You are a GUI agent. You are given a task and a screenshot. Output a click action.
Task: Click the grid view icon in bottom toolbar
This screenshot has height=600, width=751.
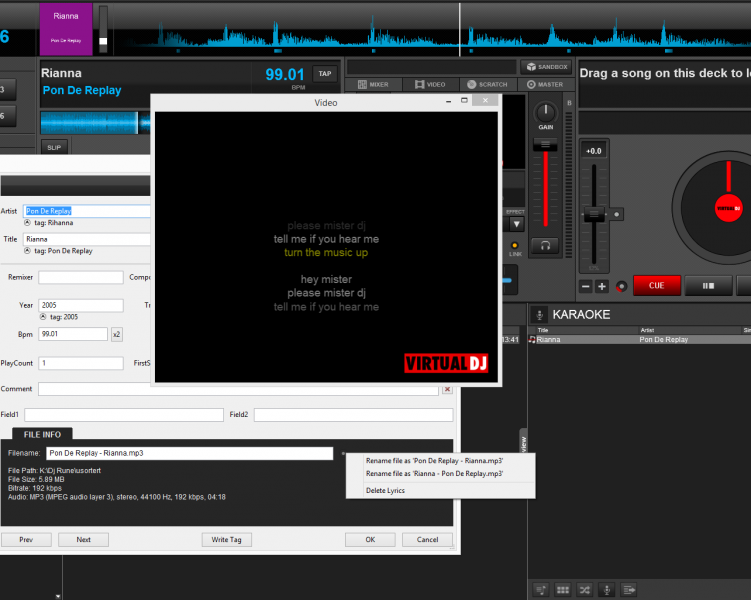tap(563, 589)
